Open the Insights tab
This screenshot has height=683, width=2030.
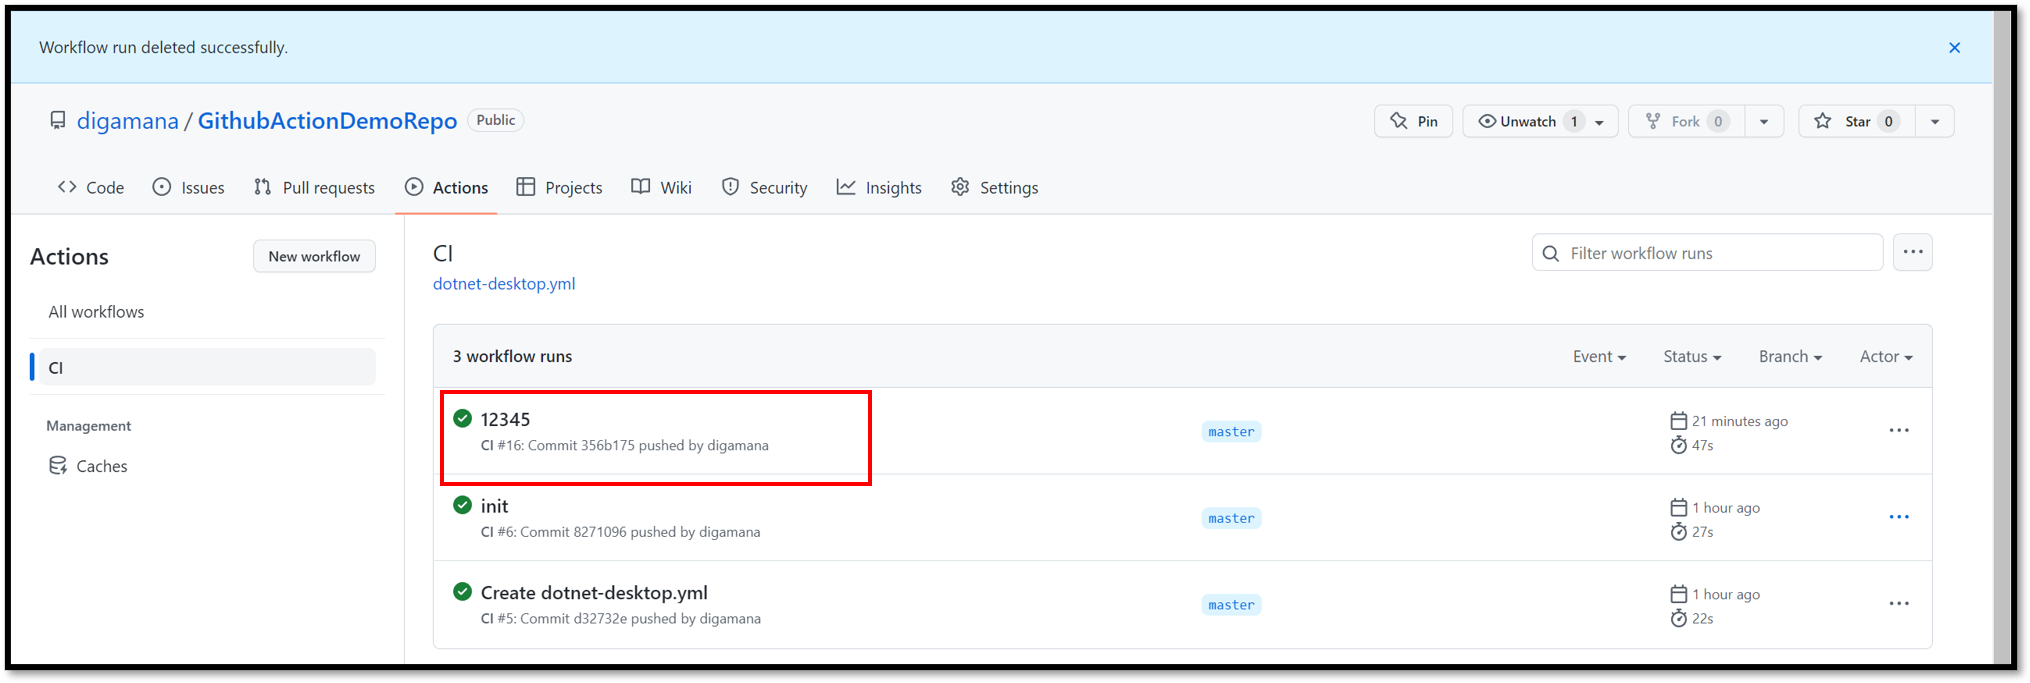(879, 188)
